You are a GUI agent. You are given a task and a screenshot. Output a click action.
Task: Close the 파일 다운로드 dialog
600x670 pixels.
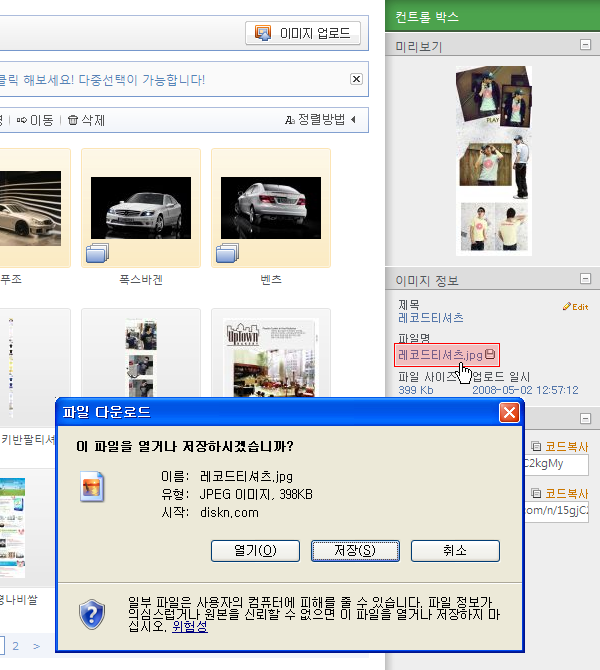pyautogui.click(x=509, y=413)
